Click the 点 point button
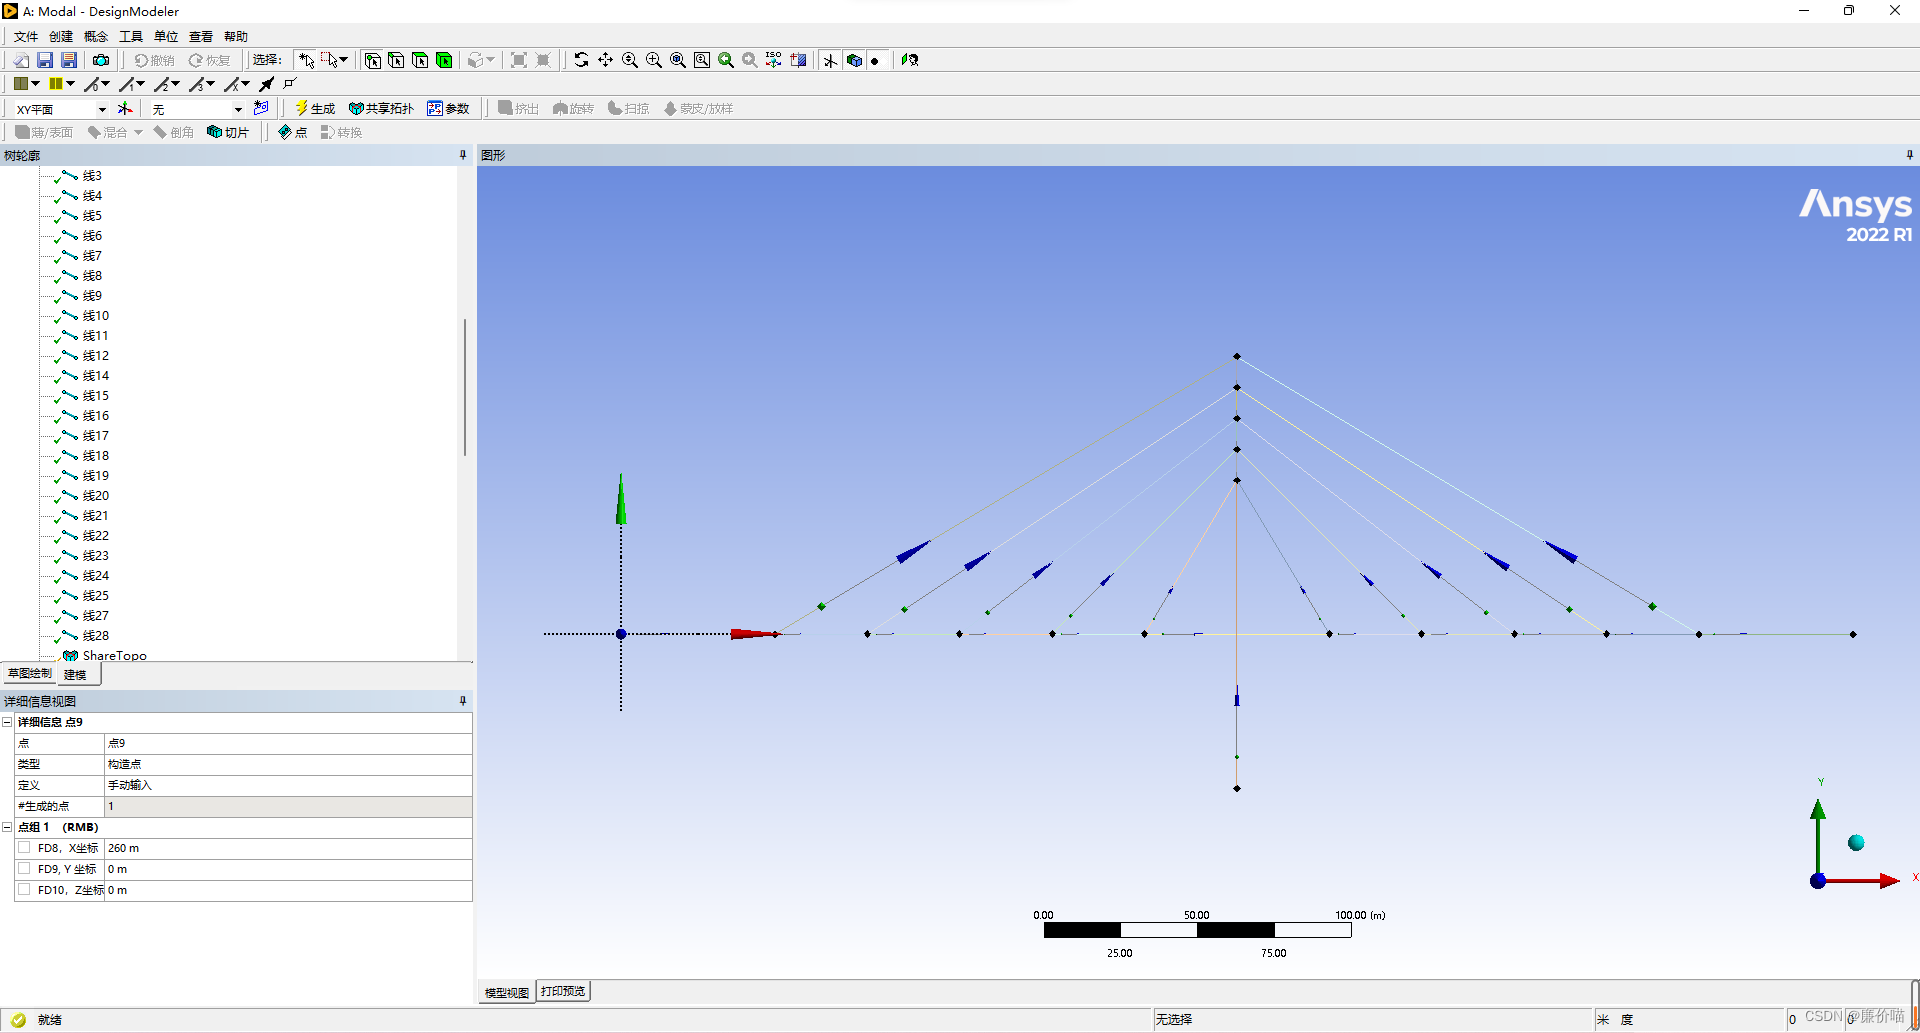Viewport: 1920px width, 1033px height. pyautogui.click(x=293, y=132)
